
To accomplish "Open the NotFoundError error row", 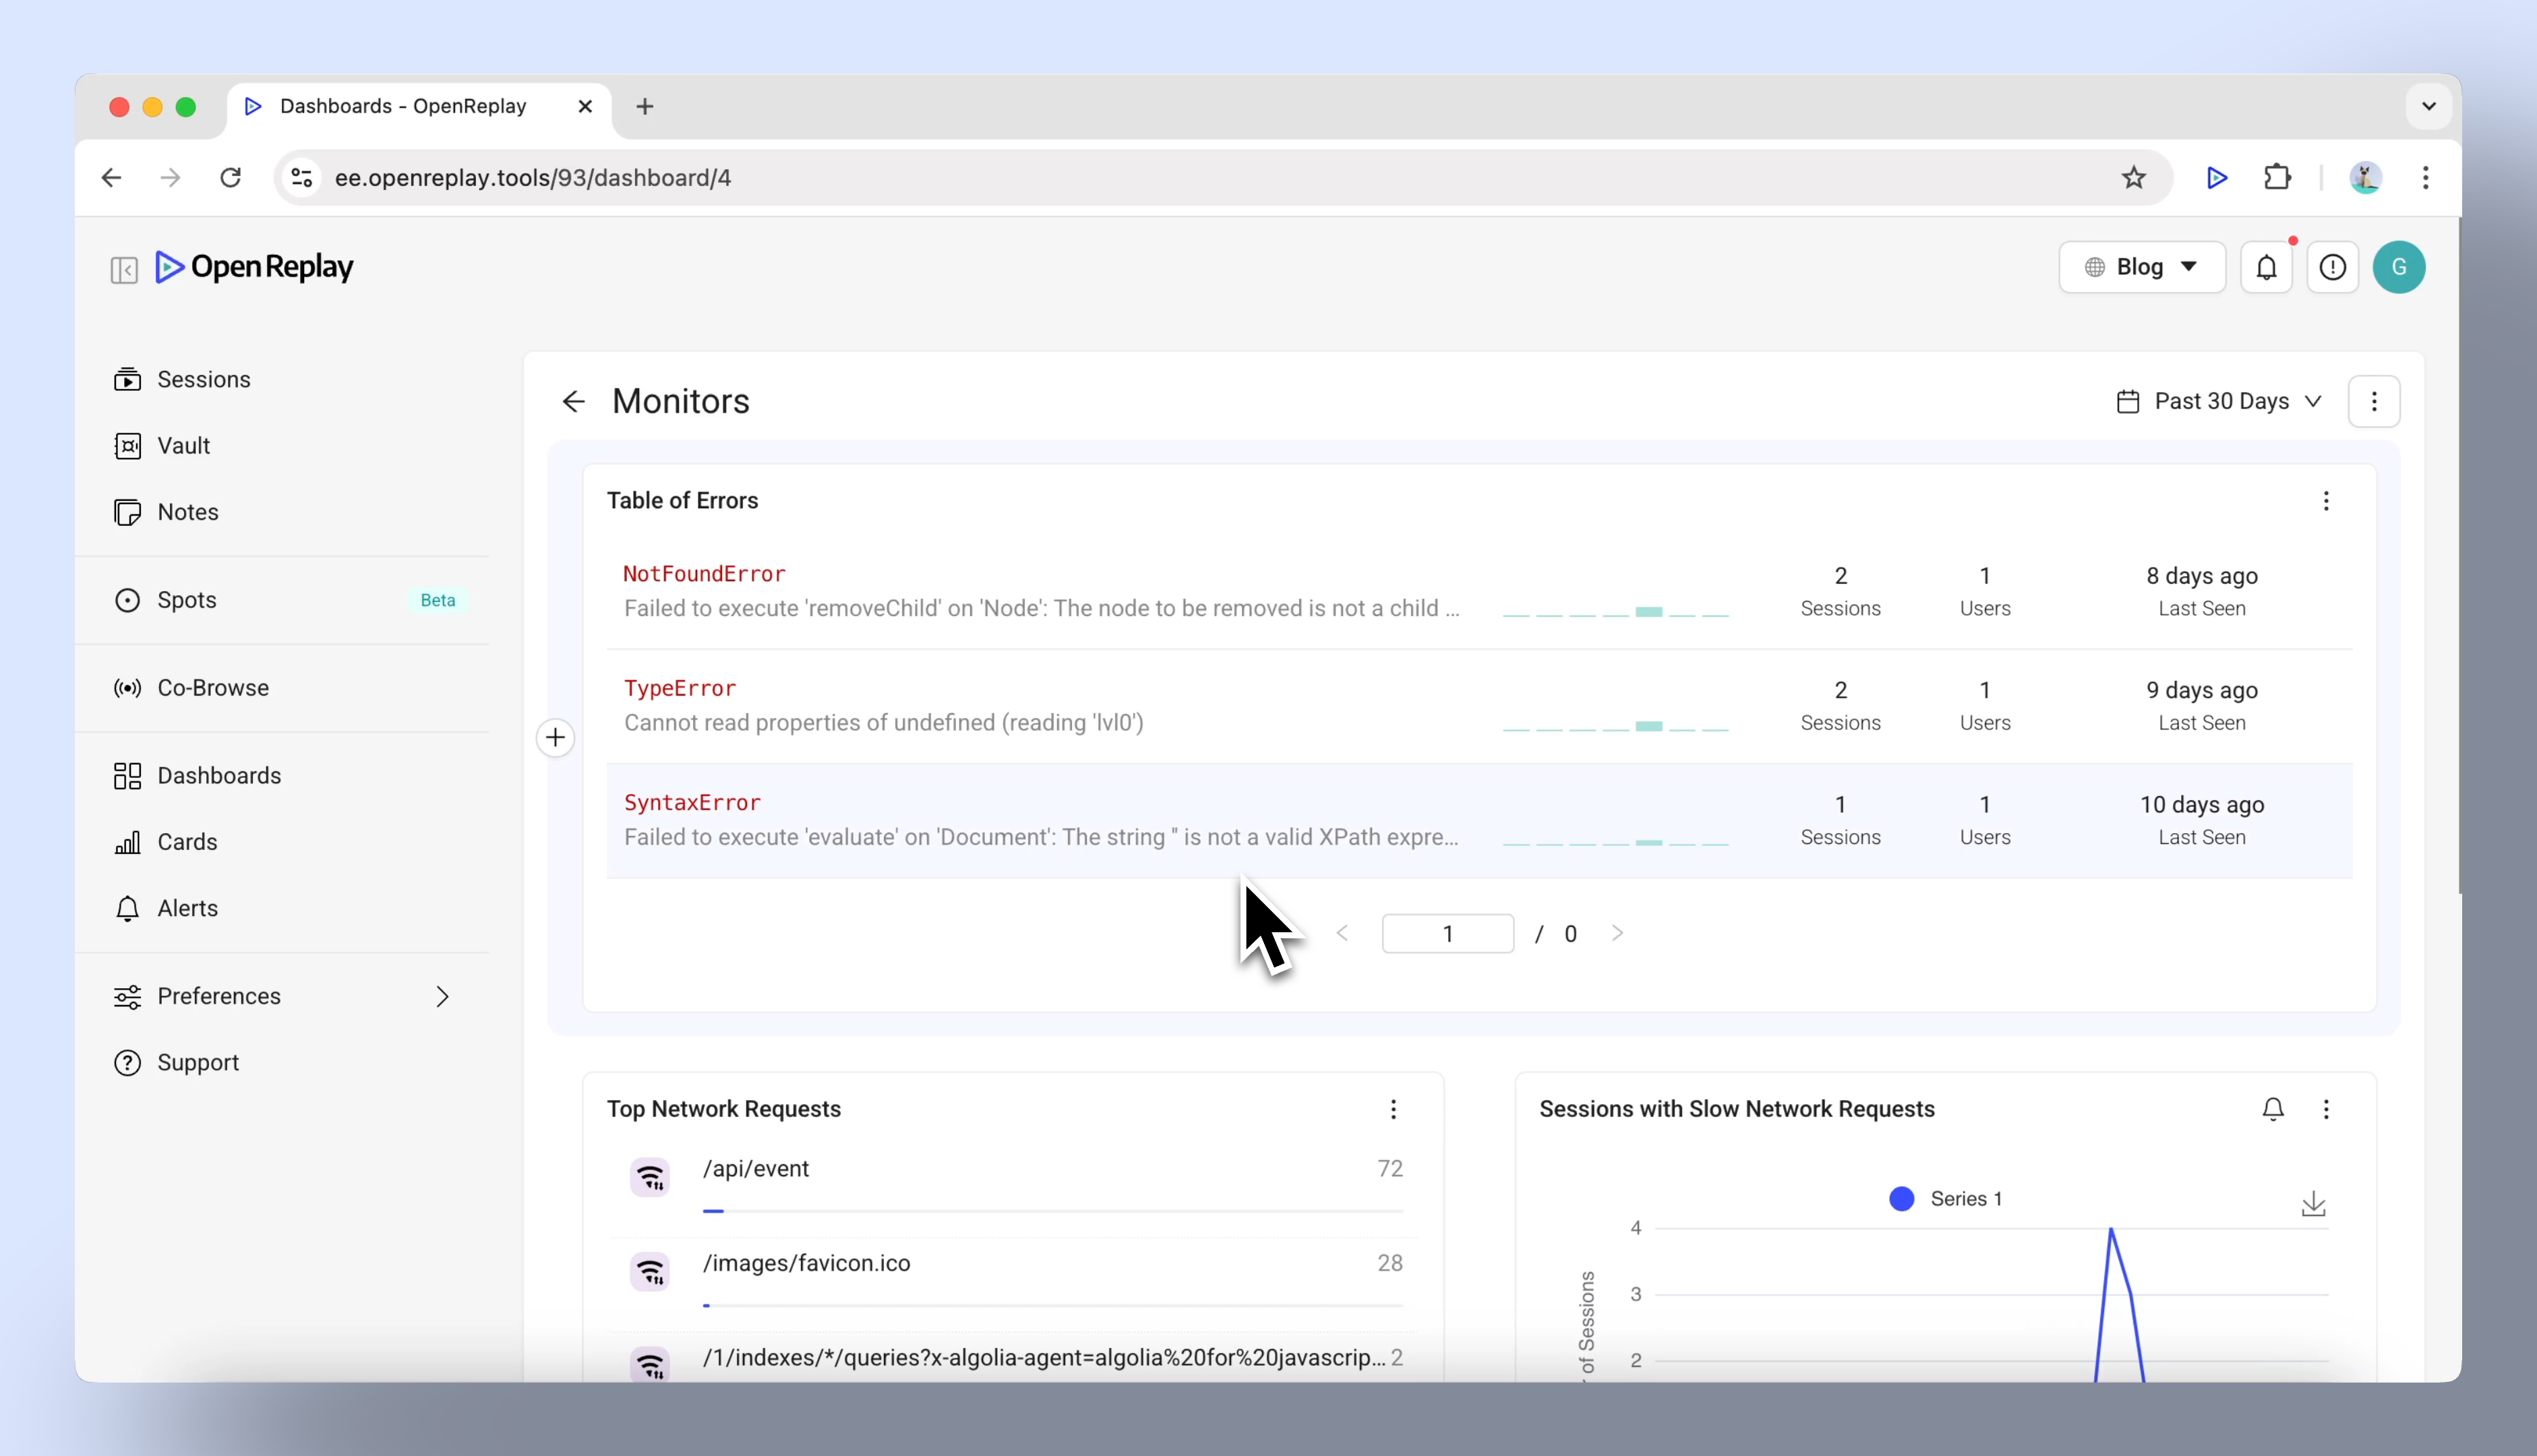I will coord(1479,592).
